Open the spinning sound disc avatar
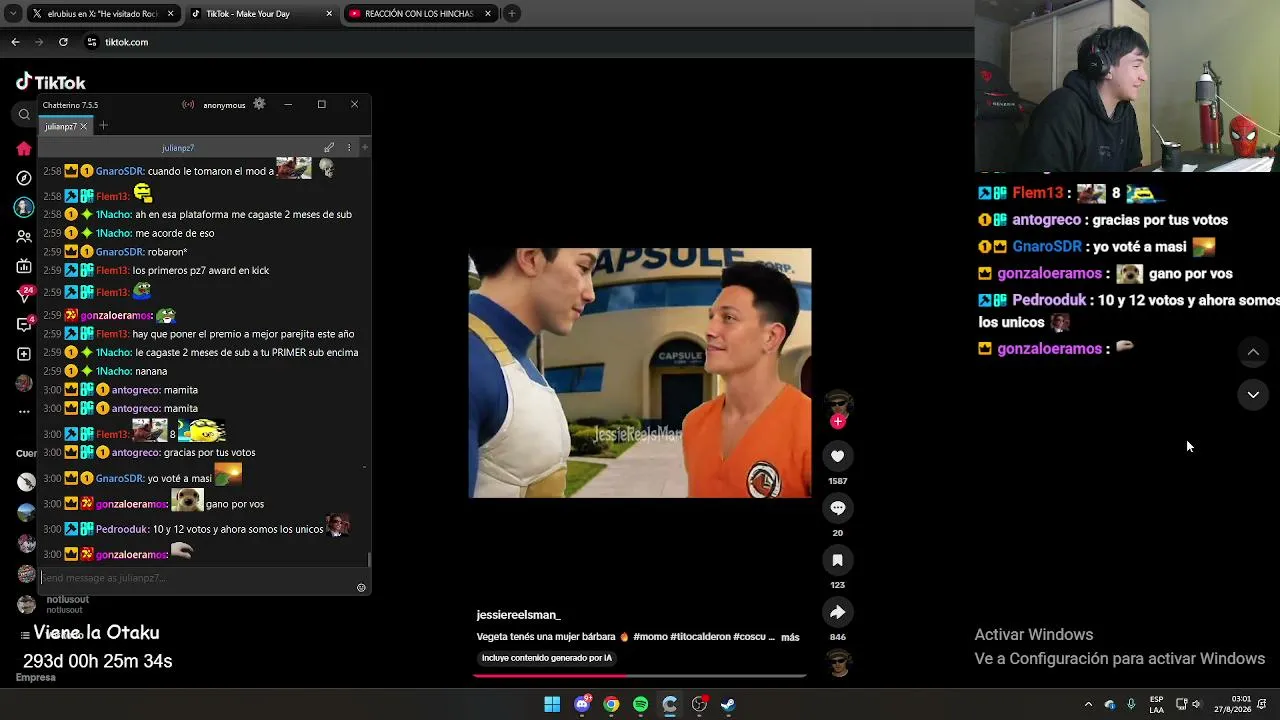 click(838, 663)
